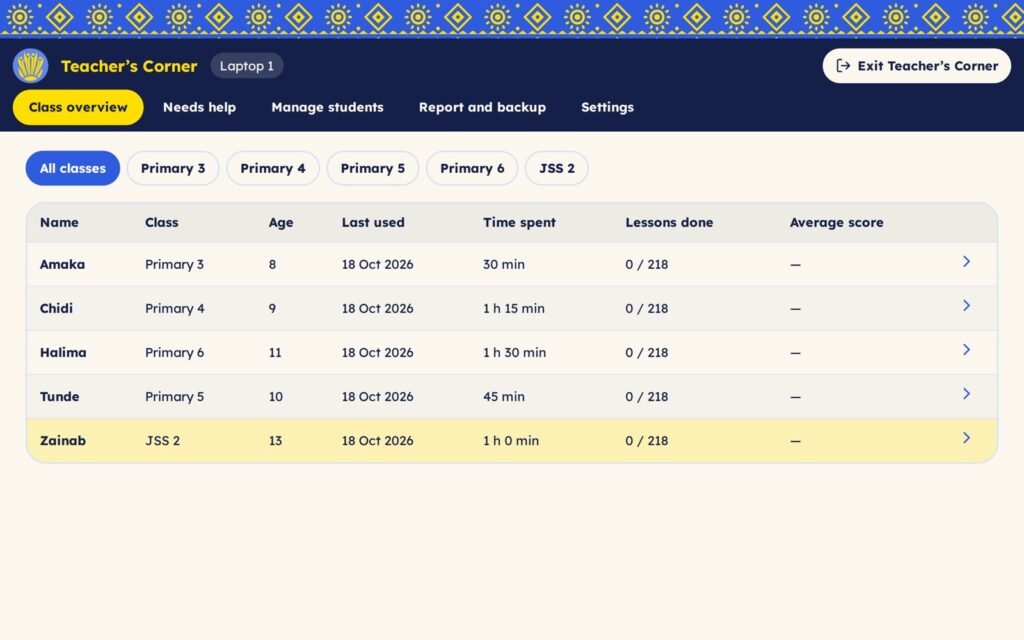1024x640 pixels.
Task: Filter by JSS 2 class
Action: [557, 168]
